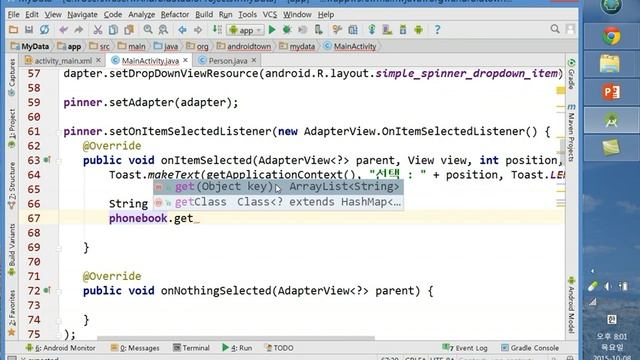Open Terminal tool window
Image resolution: width=640 pixels, height=360 pixels.
(x=191, y=348)
